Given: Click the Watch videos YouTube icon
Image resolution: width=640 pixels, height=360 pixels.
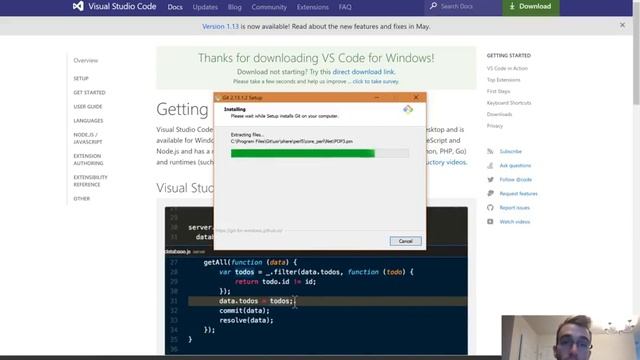Looking at the screenshot, I should point(490,222).
